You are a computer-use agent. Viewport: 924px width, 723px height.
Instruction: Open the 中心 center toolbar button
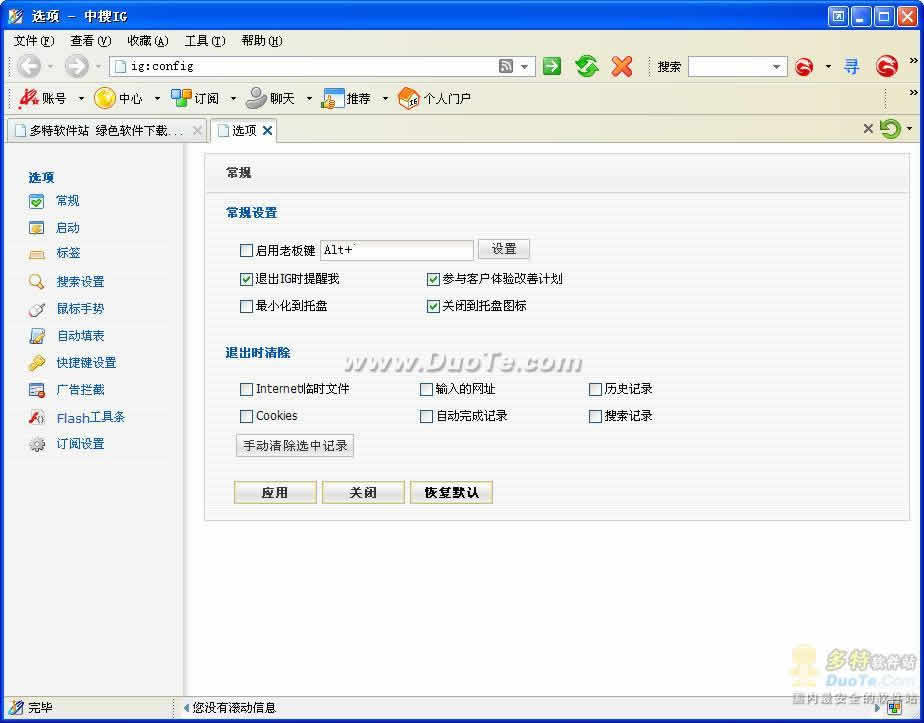click(x=118, y=98)
